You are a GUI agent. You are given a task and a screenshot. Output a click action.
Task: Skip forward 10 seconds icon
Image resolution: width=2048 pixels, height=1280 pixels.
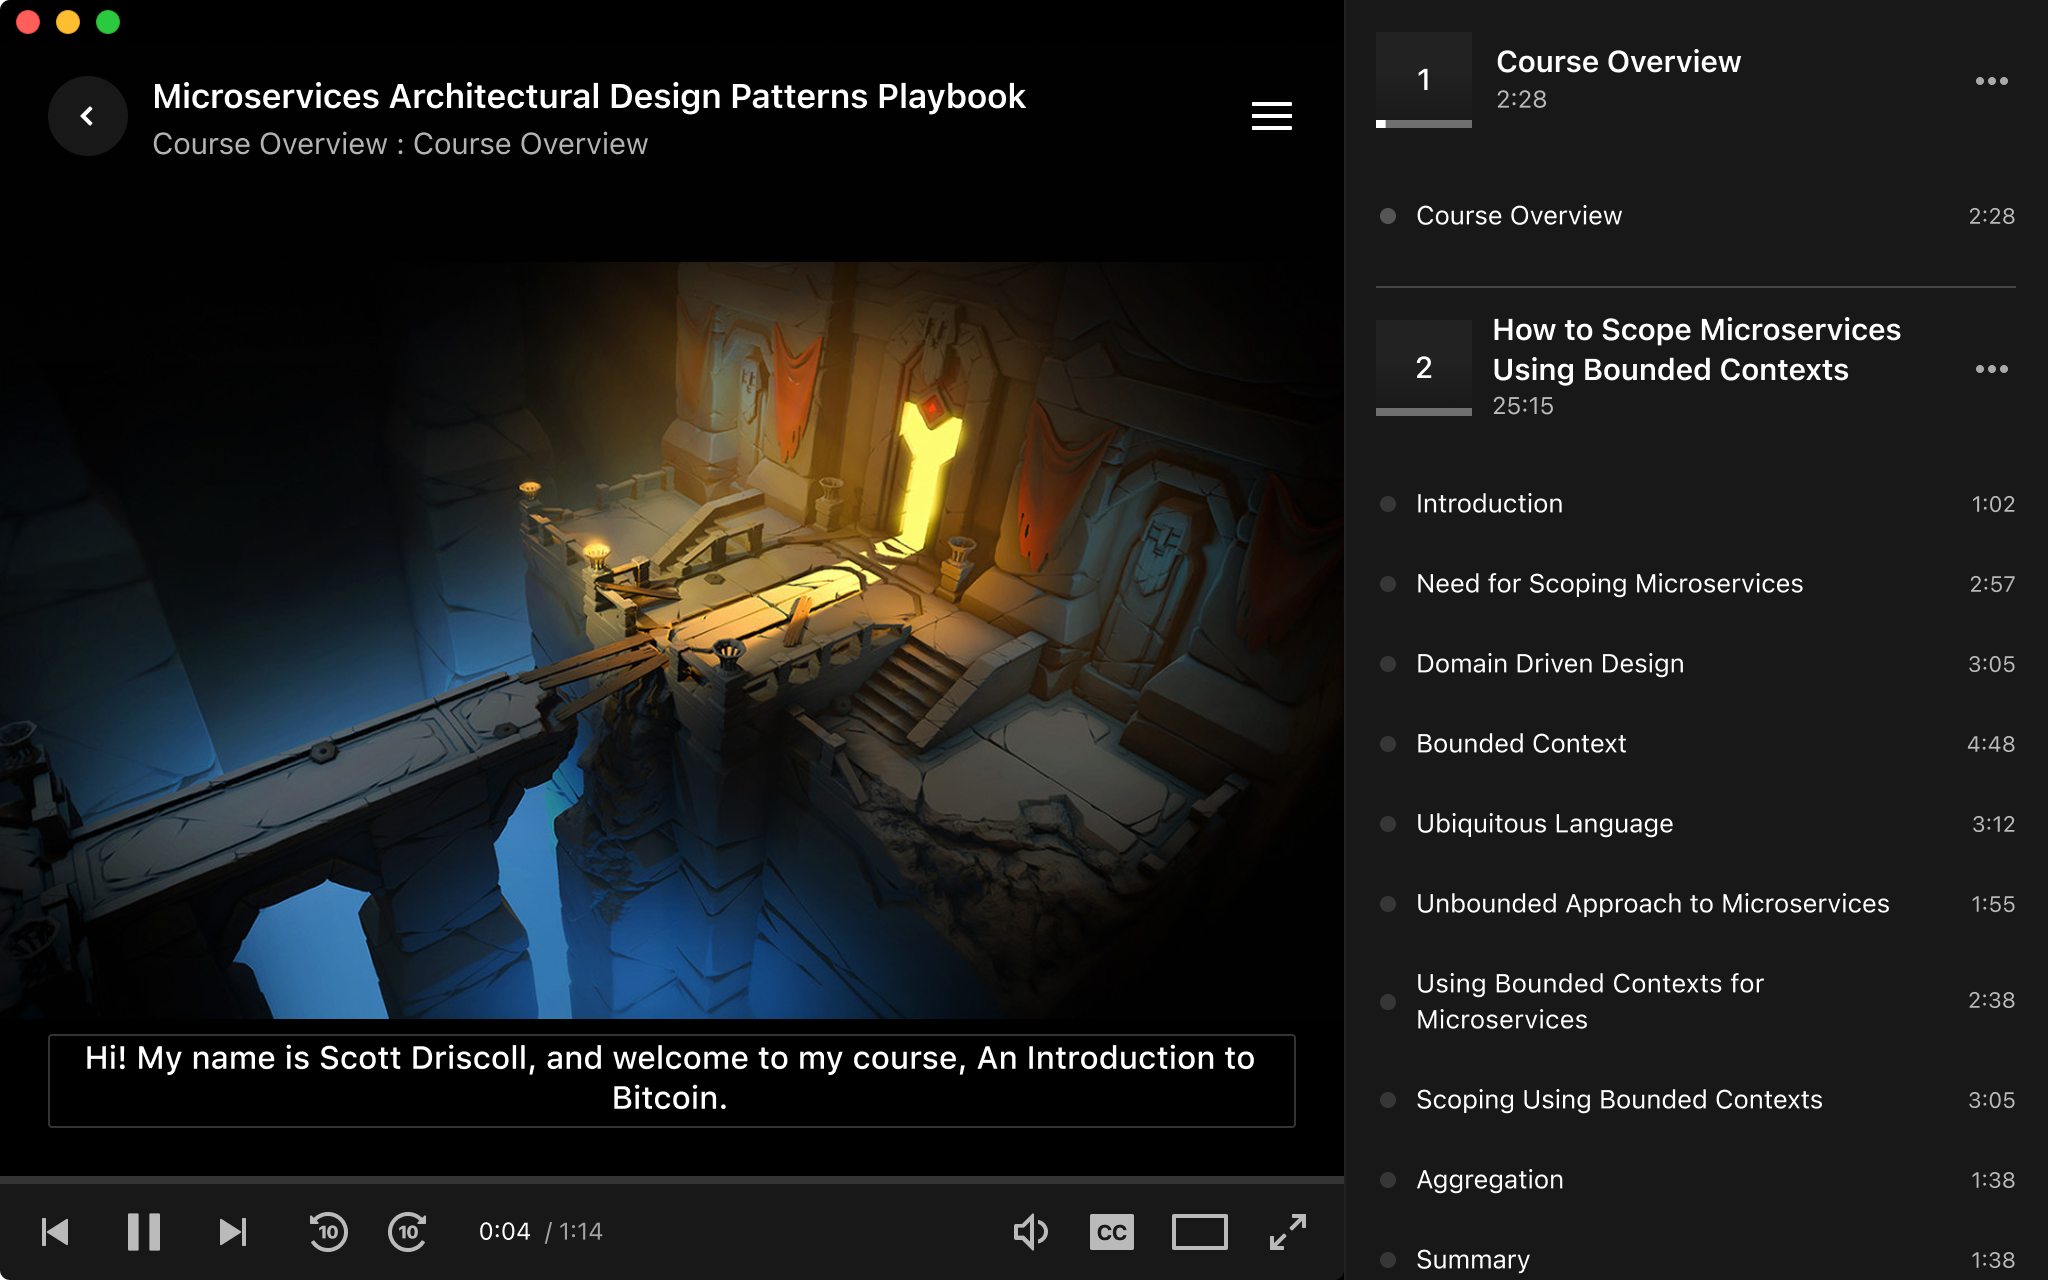coord(408,1232)
